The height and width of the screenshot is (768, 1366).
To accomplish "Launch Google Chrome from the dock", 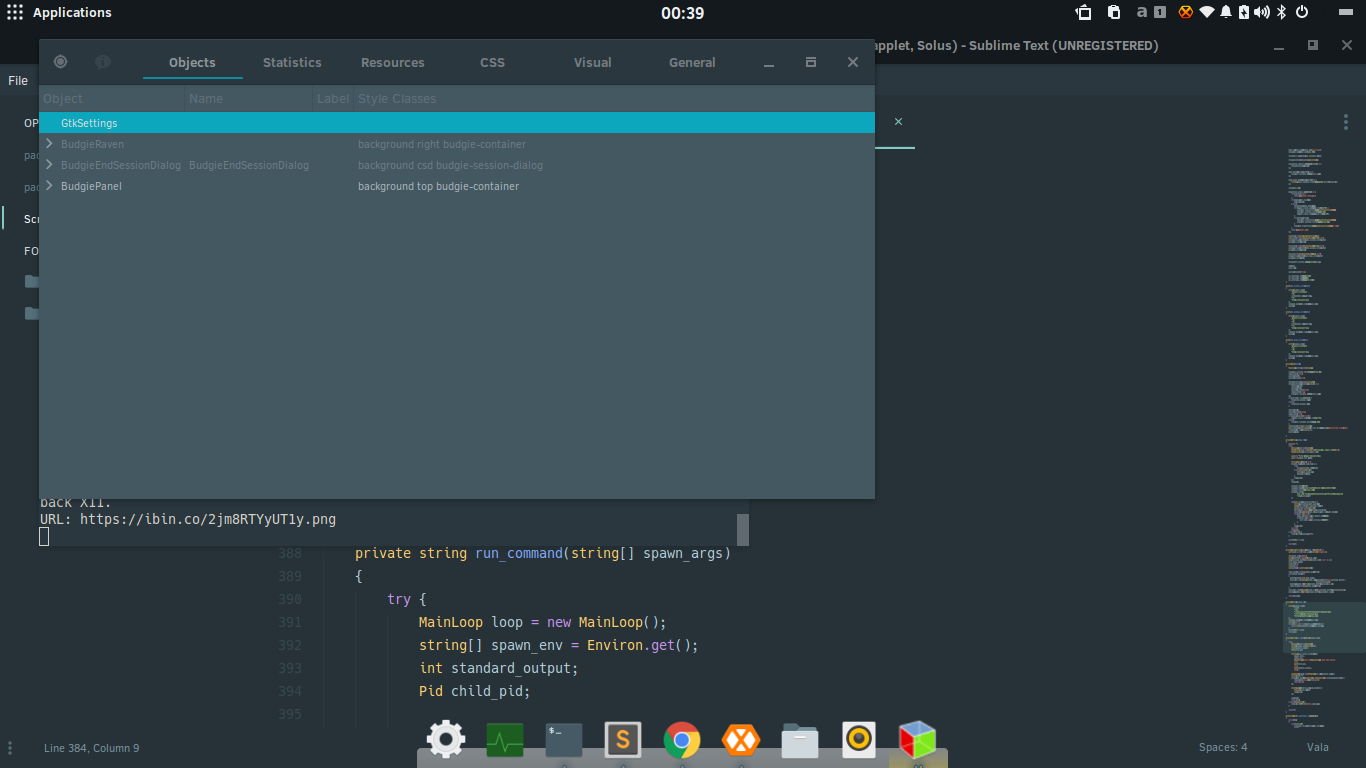I will click(682, 740).
